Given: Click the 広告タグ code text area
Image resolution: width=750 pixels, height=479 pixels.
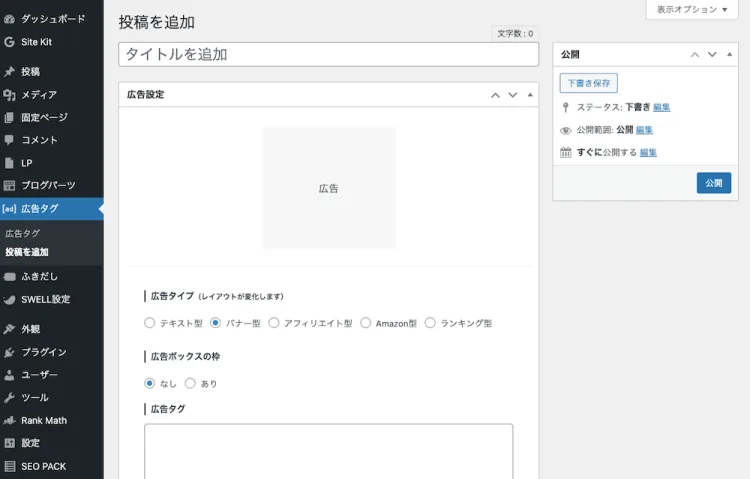Looking at the screenshot, I should coord(329,451).
